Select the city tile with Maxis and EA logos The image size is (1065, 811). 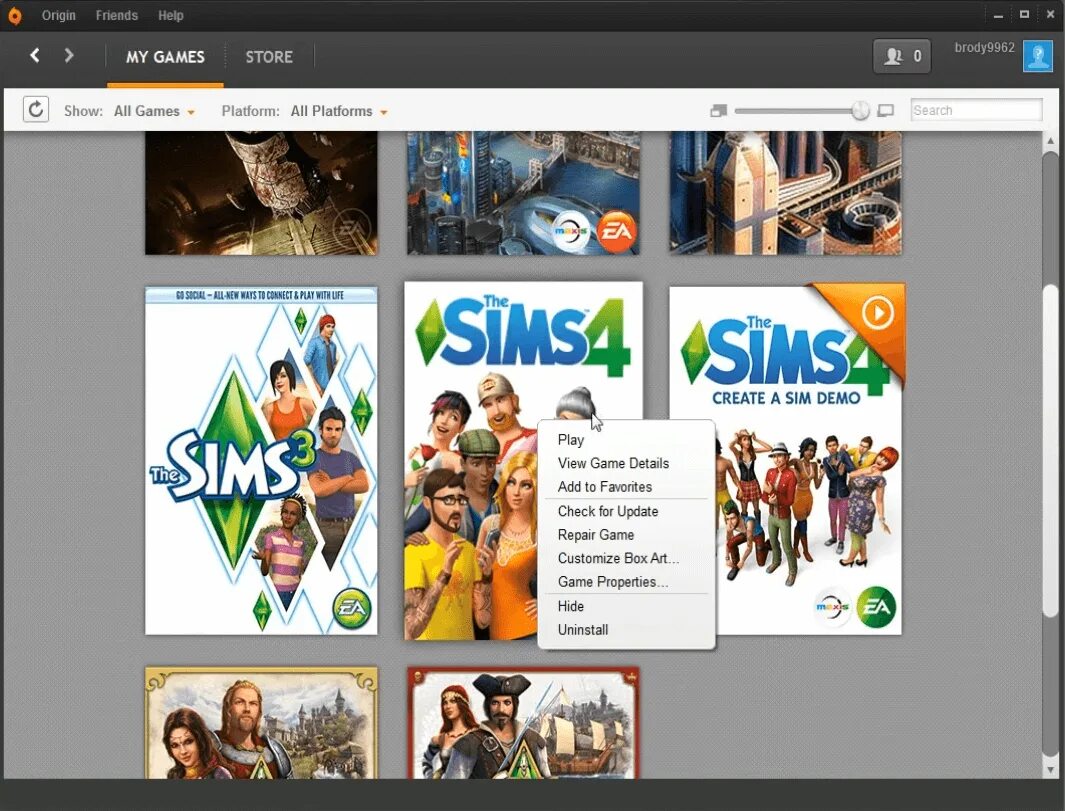(x=523, y=194)
